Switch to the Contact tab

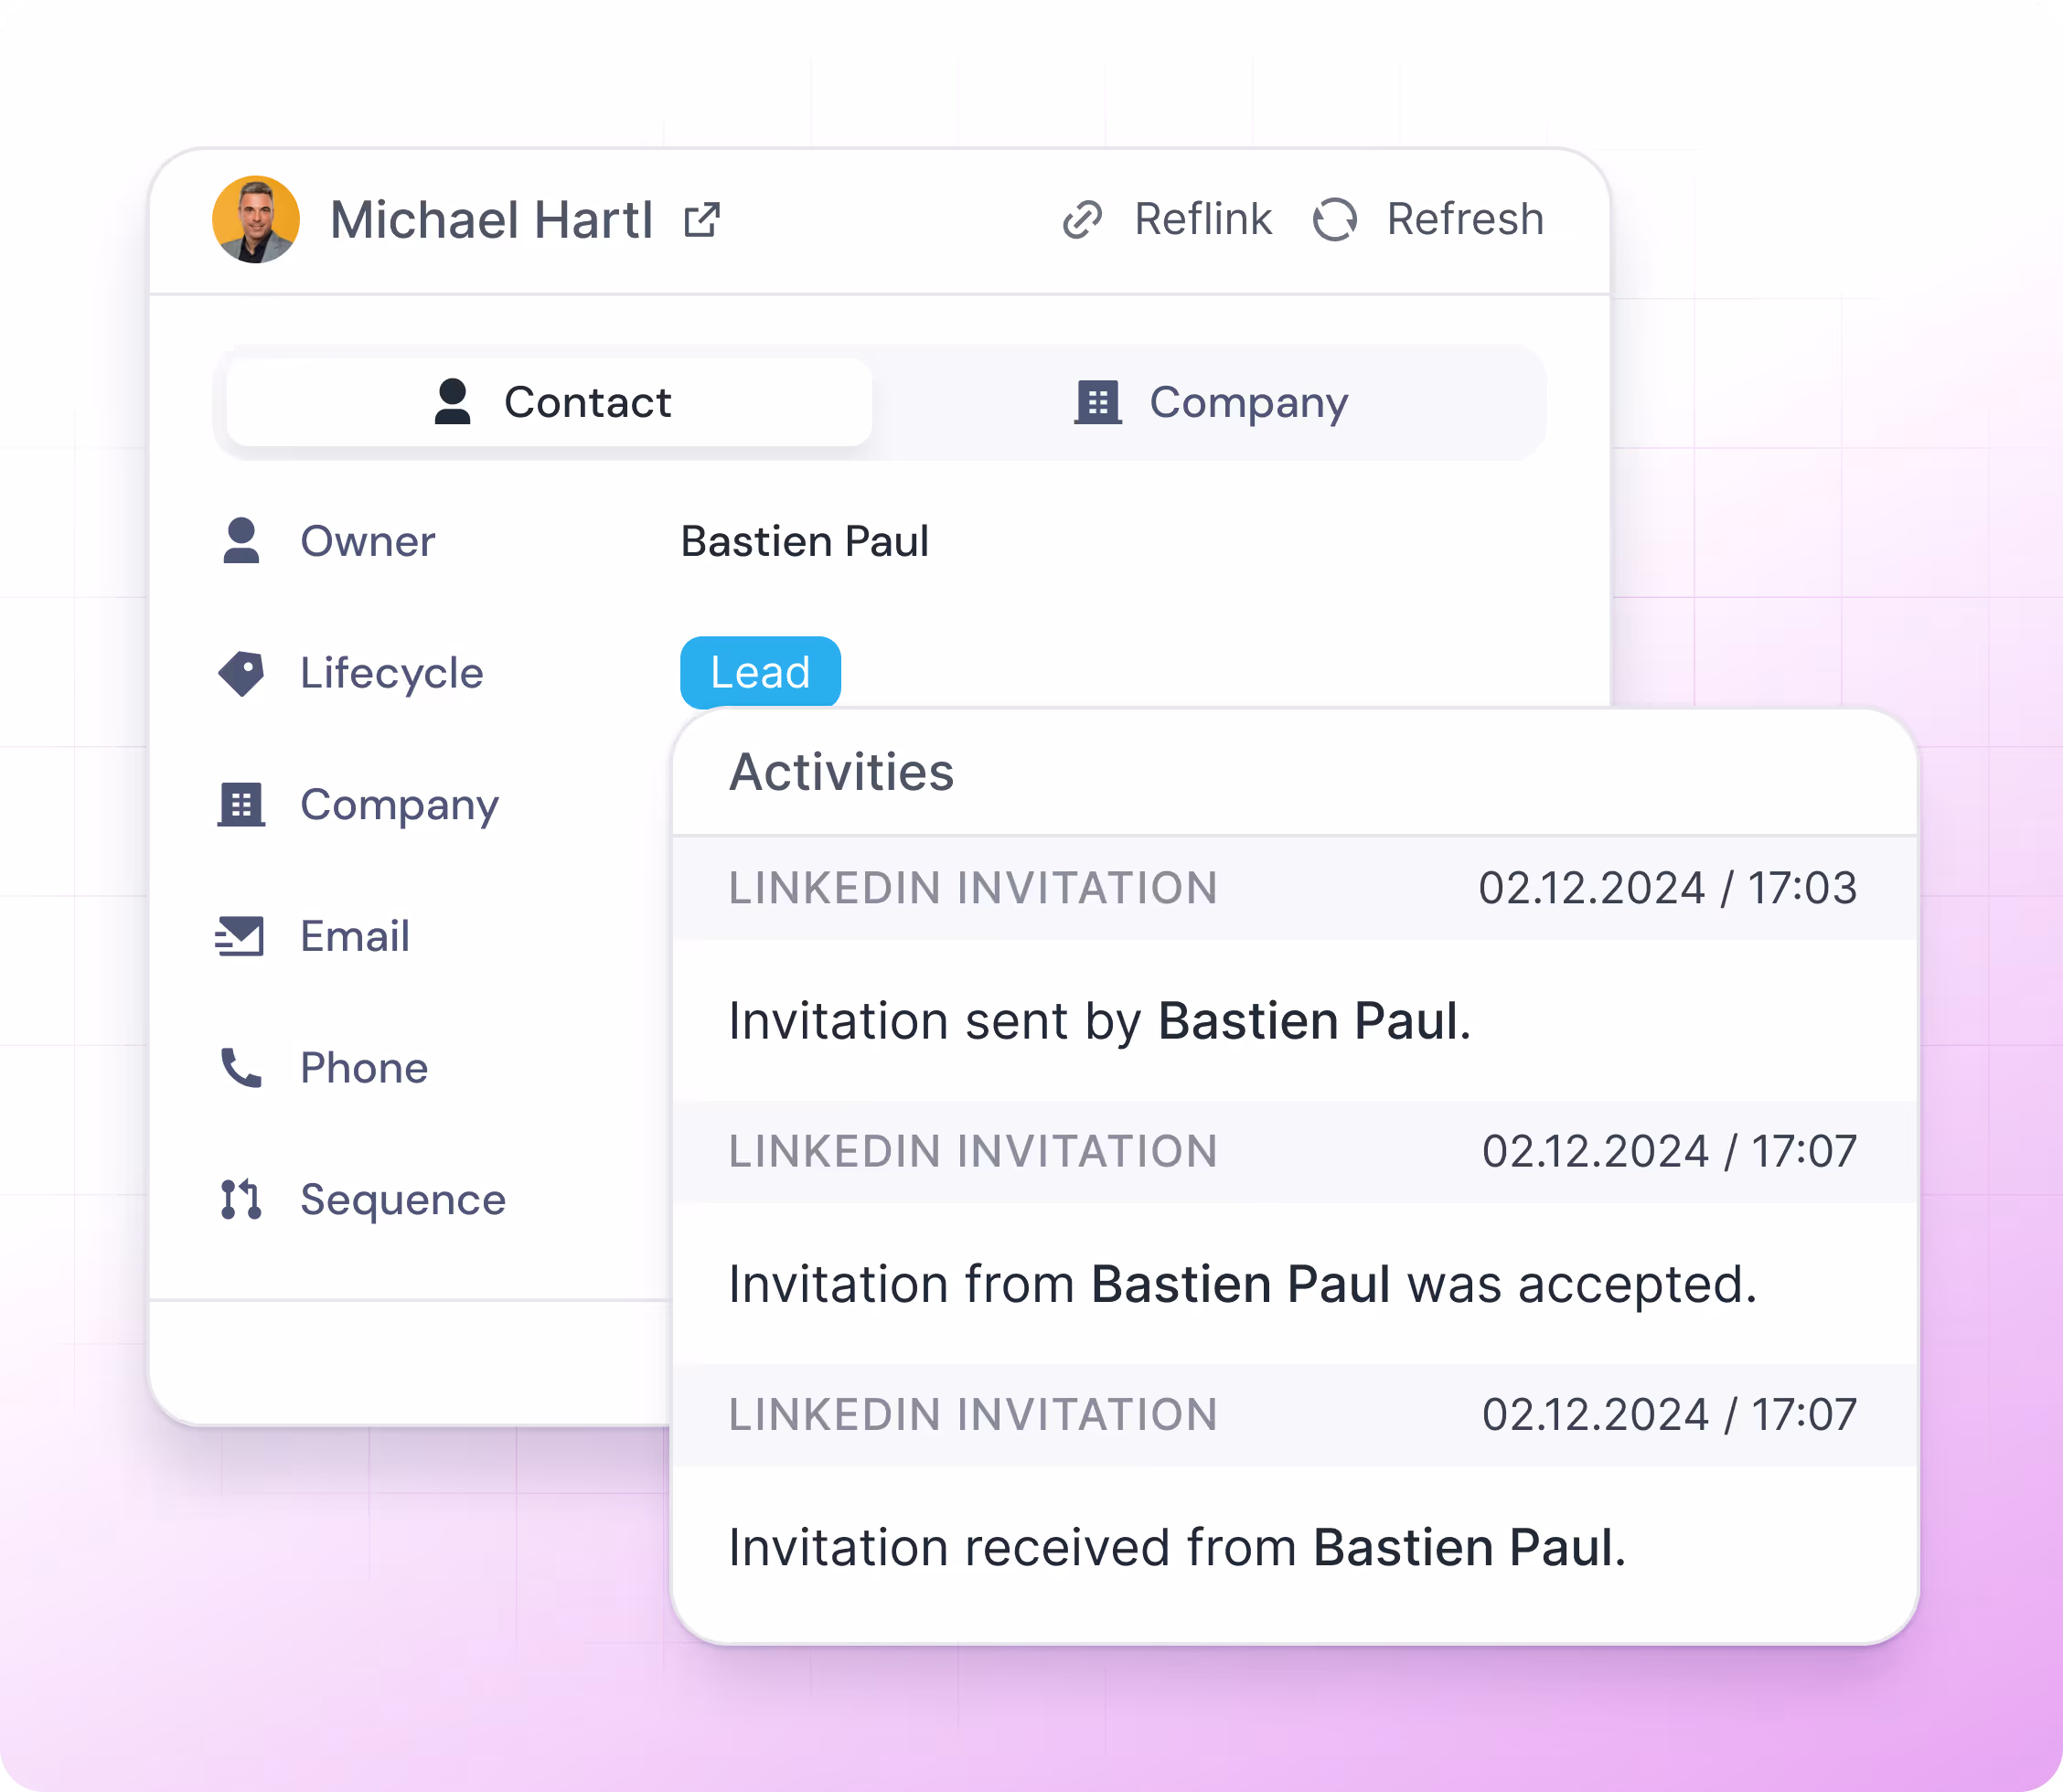click(550, 402)
